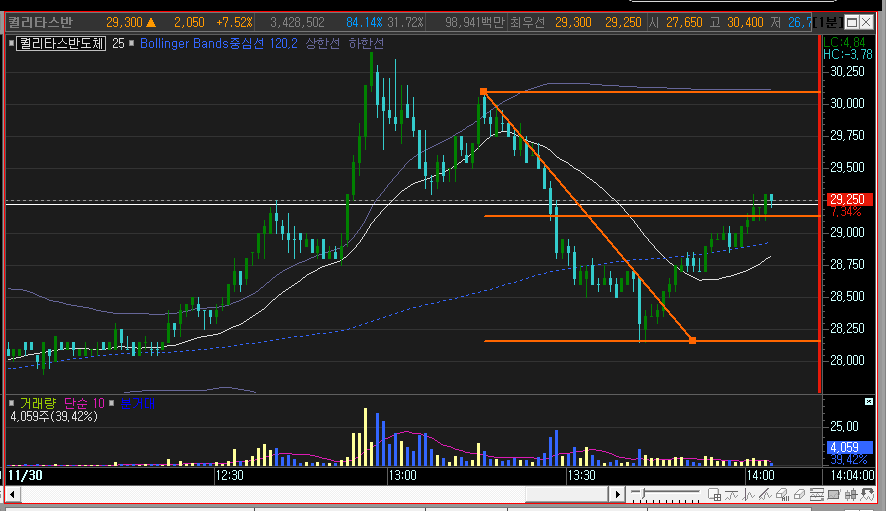
Task: Click the candlestick chart type icon
Action: (x=850, y=495)
